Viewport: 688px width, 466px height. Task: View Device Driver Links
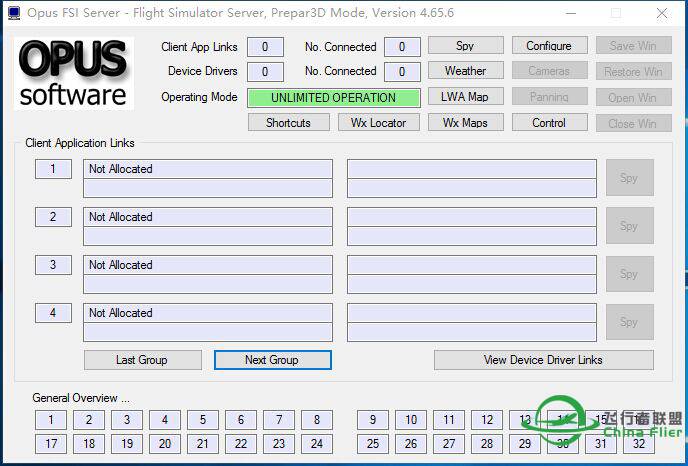[x=543, y=360]
